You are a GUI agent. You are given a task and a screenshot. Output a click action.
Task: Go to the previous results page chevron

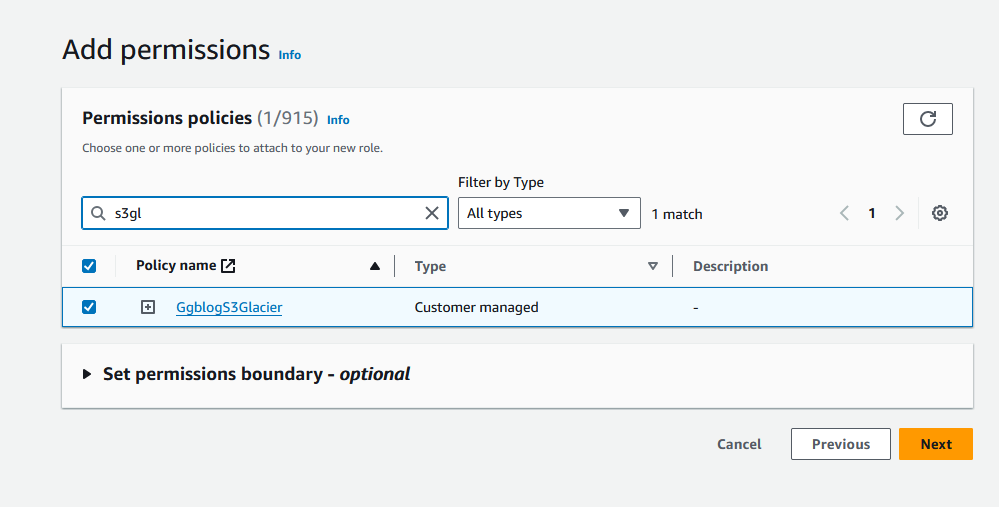coord(845,213)
